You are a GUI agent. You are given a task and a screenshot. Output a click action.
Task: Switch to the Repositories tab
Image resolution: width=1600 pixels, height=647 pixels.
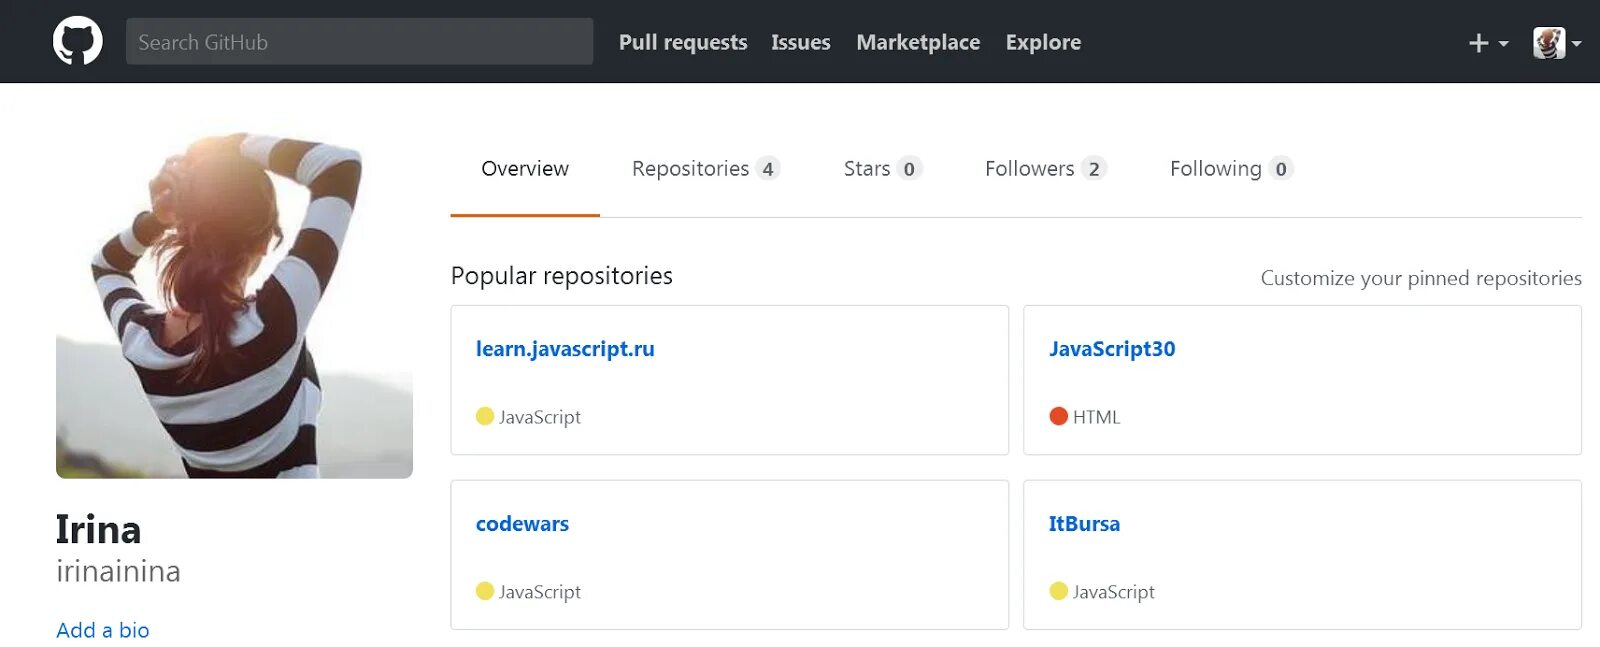[x=704, y=169]
